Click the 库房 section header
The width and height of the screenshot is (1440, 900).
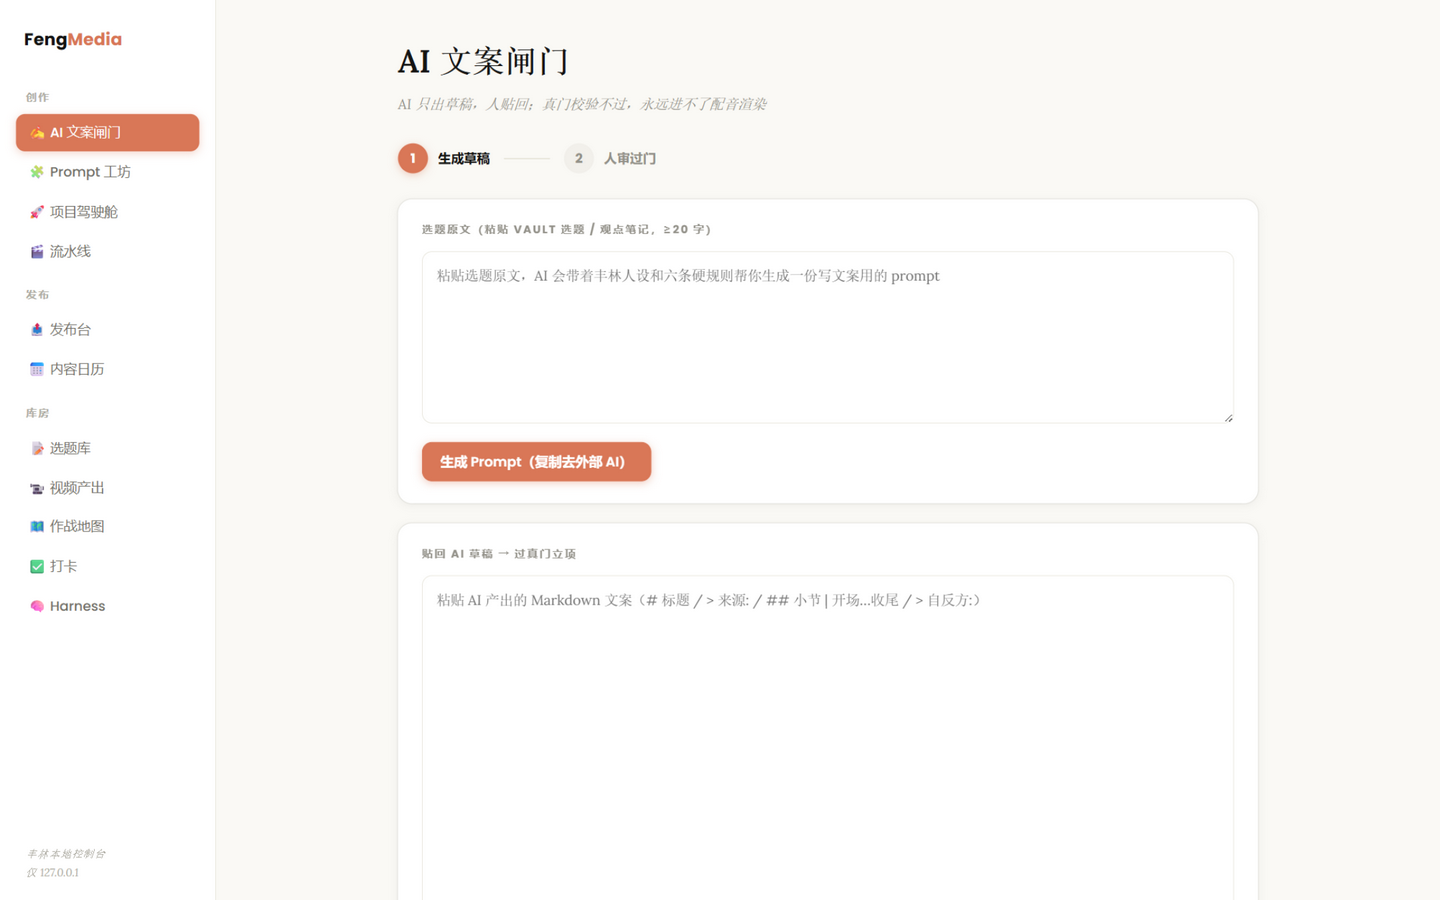pos(37,413)
